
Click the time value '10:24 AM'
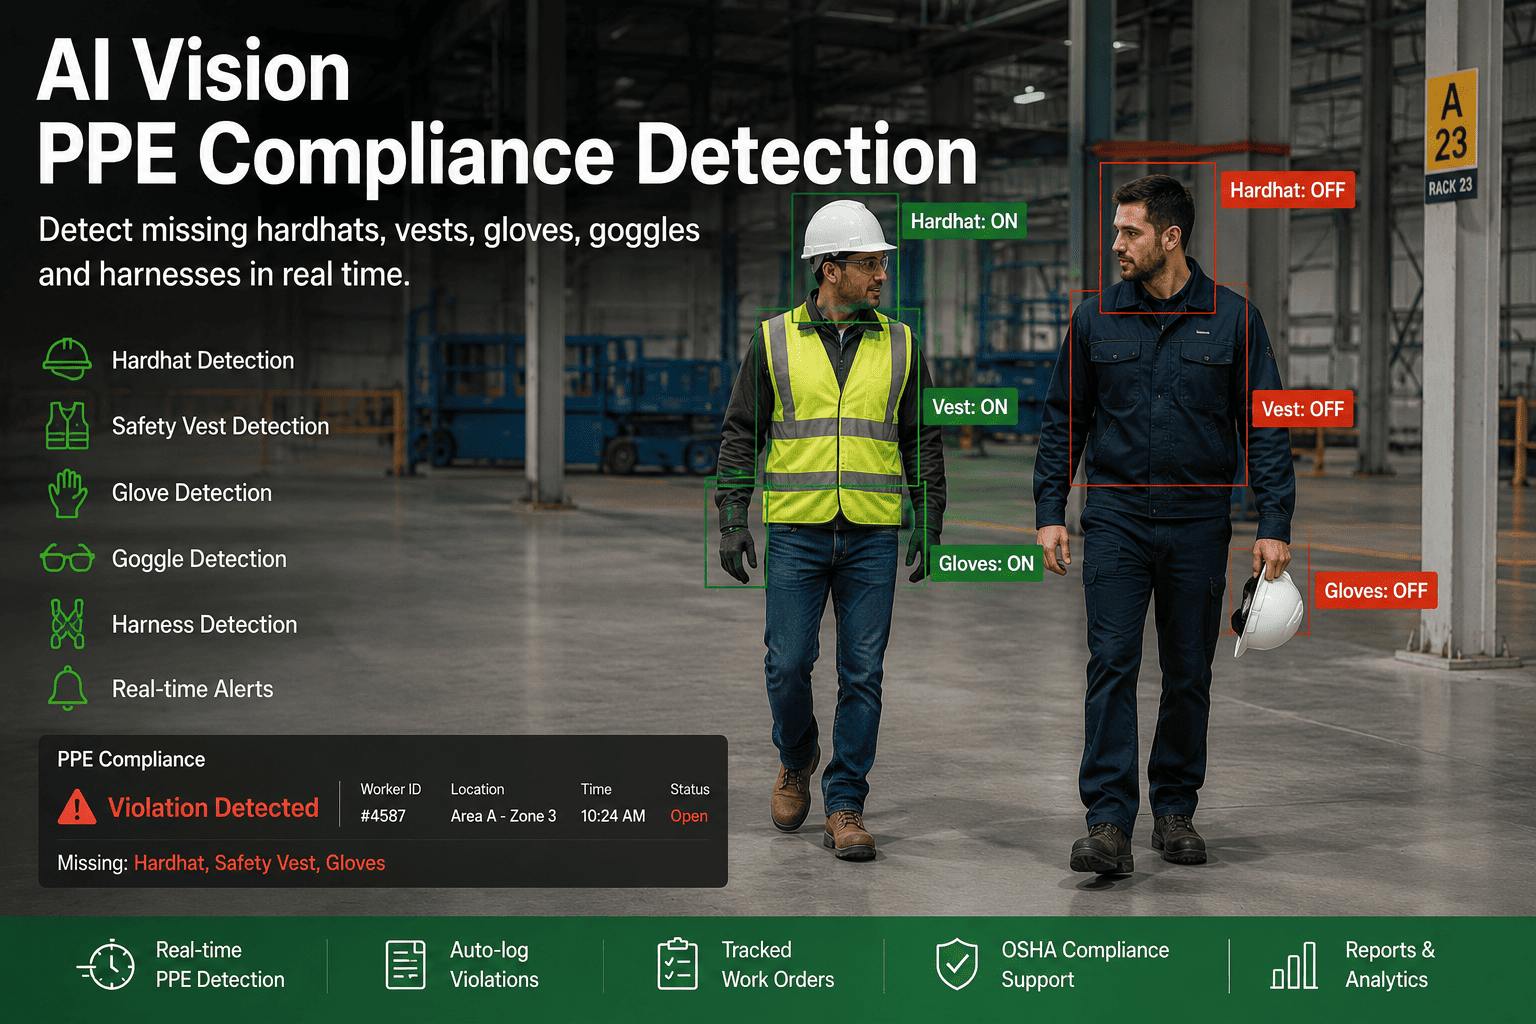pyautogui.click(x=613, y=816)
